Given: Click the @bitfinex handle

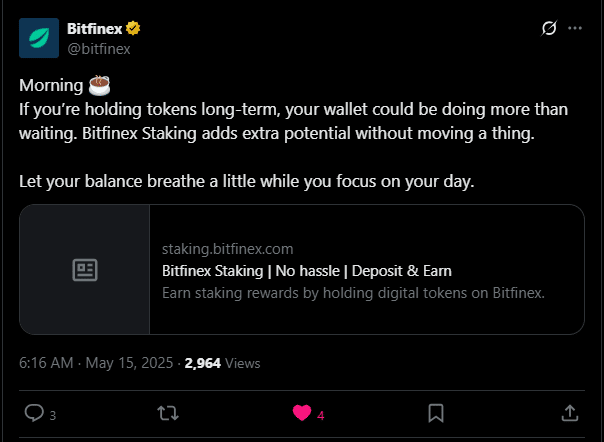Looking at the screenshot, I should [x=99, y=49].
